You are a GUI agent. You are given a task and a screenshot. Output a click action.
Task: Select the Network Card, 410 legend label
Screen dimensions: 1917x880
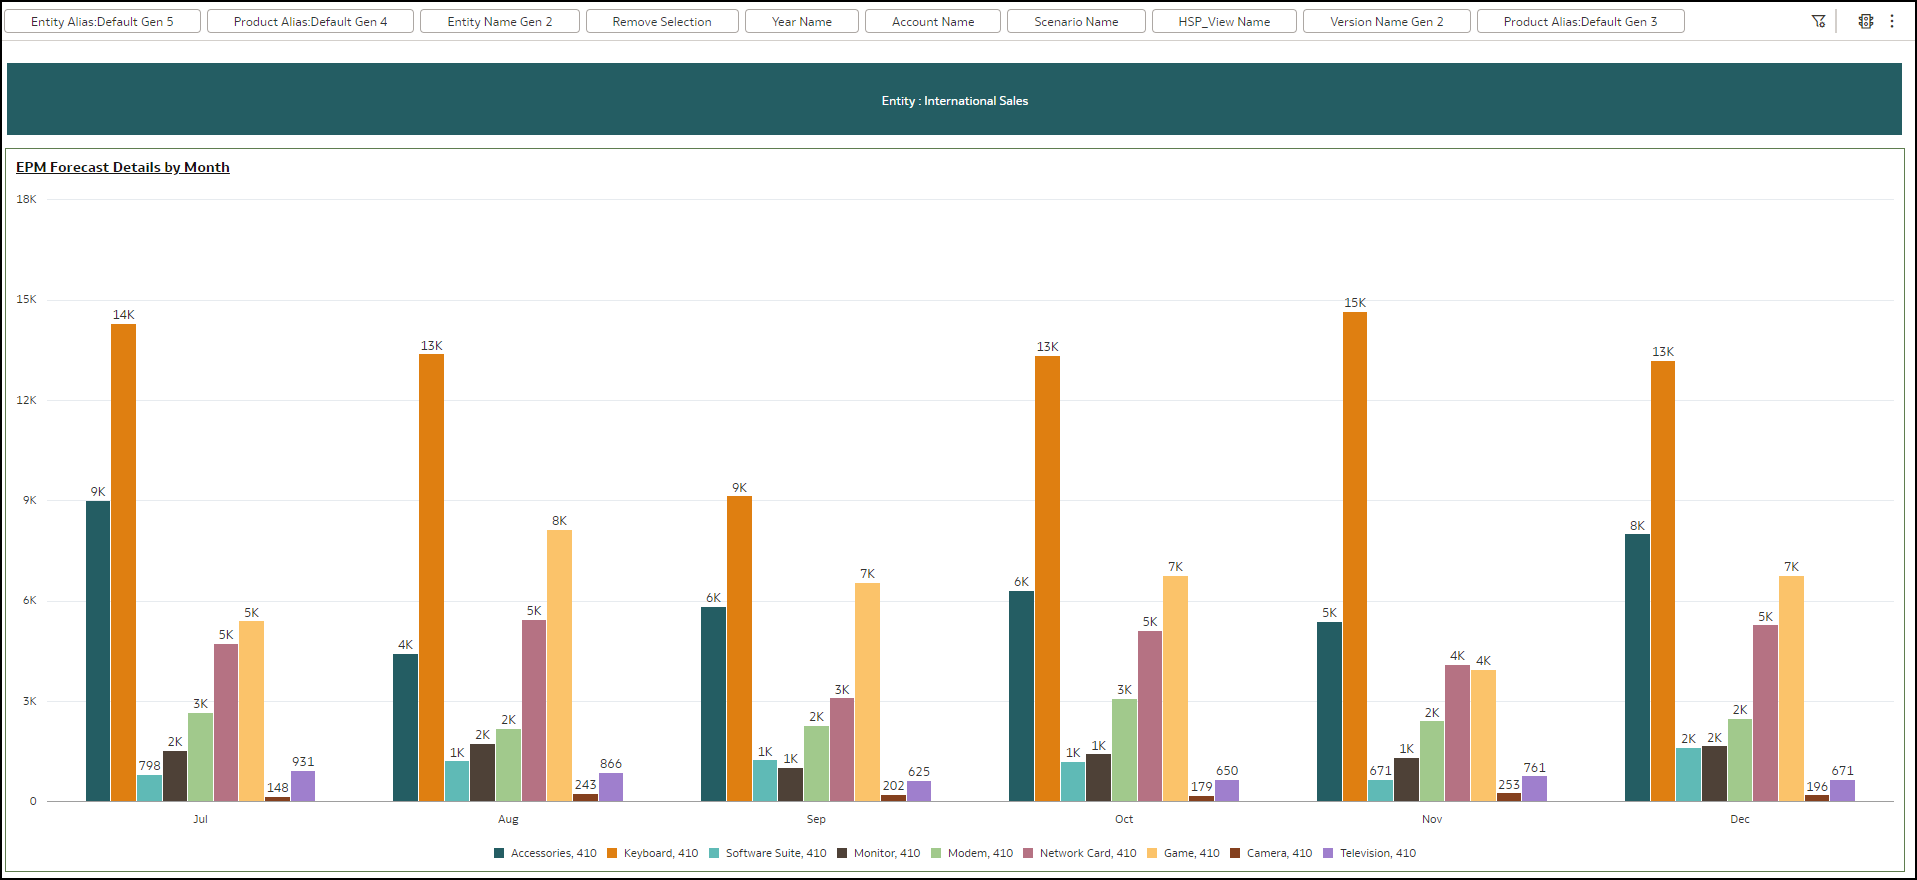(1088, 853)
